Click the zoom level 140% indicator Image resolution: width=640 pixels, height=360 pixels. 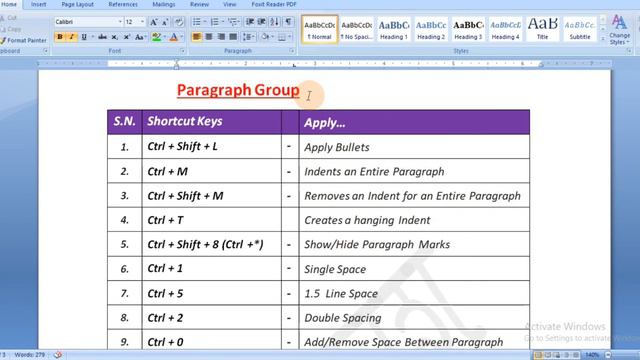click(x=592, y=355)
